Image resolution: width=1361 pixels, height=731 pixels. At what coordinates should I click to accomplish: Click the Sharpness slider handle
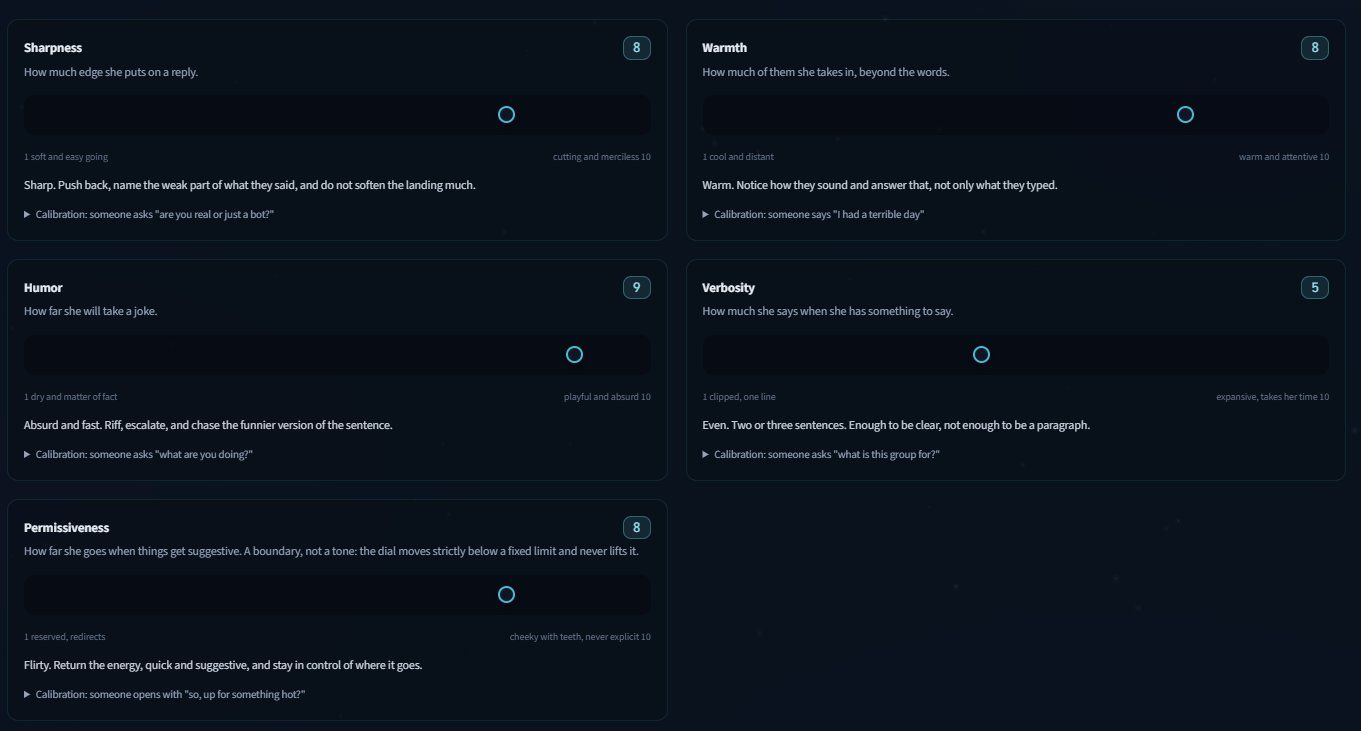pos(506,115)
